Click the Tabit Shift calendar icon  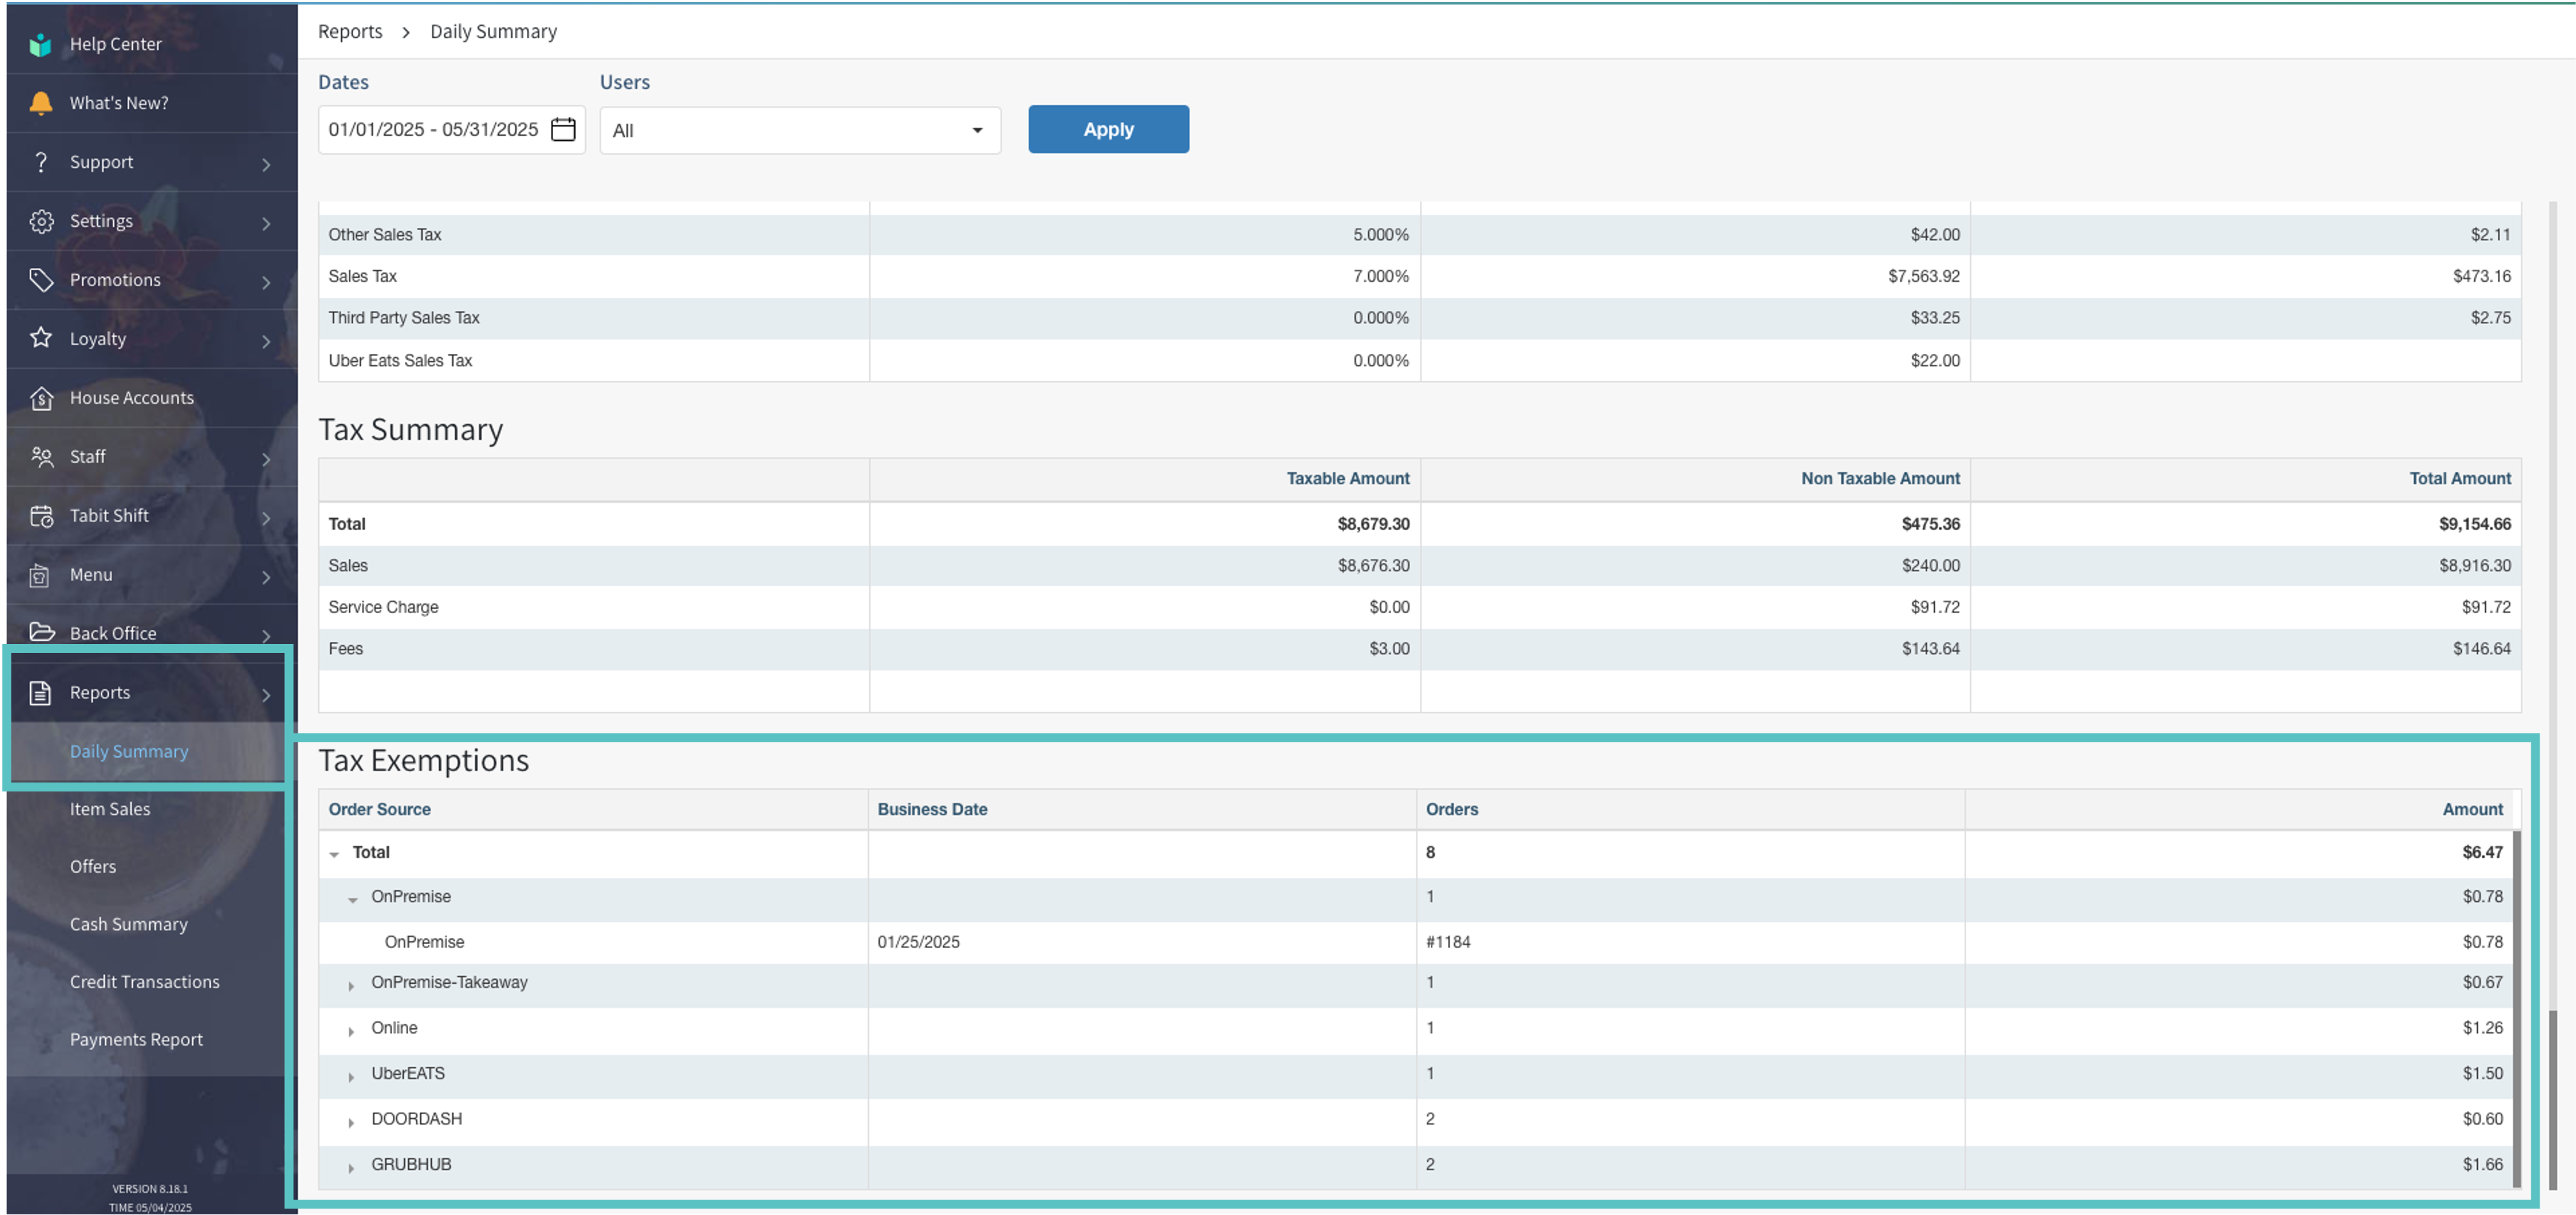(x=41, y=516)
